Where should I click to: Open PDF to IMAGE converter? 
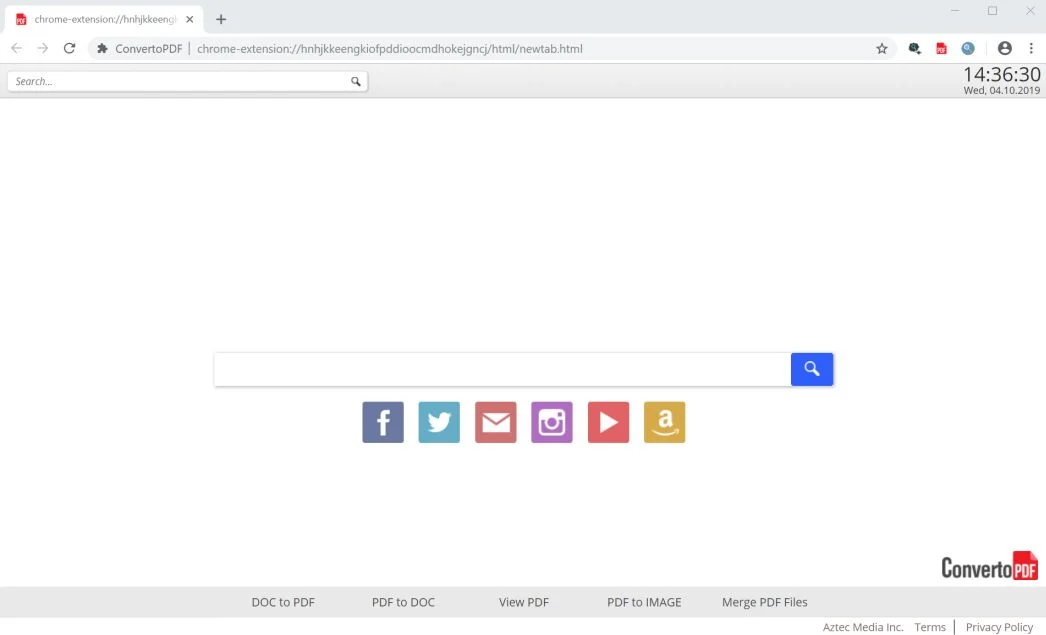coord(644,602)
